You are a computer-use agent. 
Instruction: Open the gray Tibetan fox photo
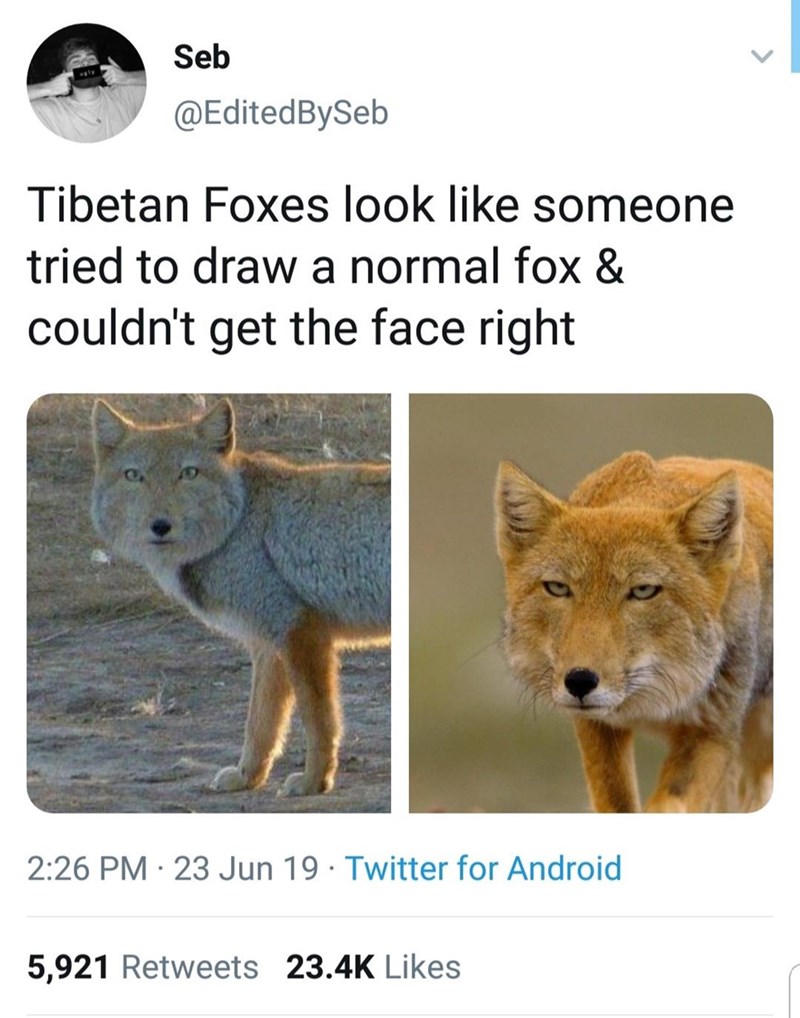point(208,602)
